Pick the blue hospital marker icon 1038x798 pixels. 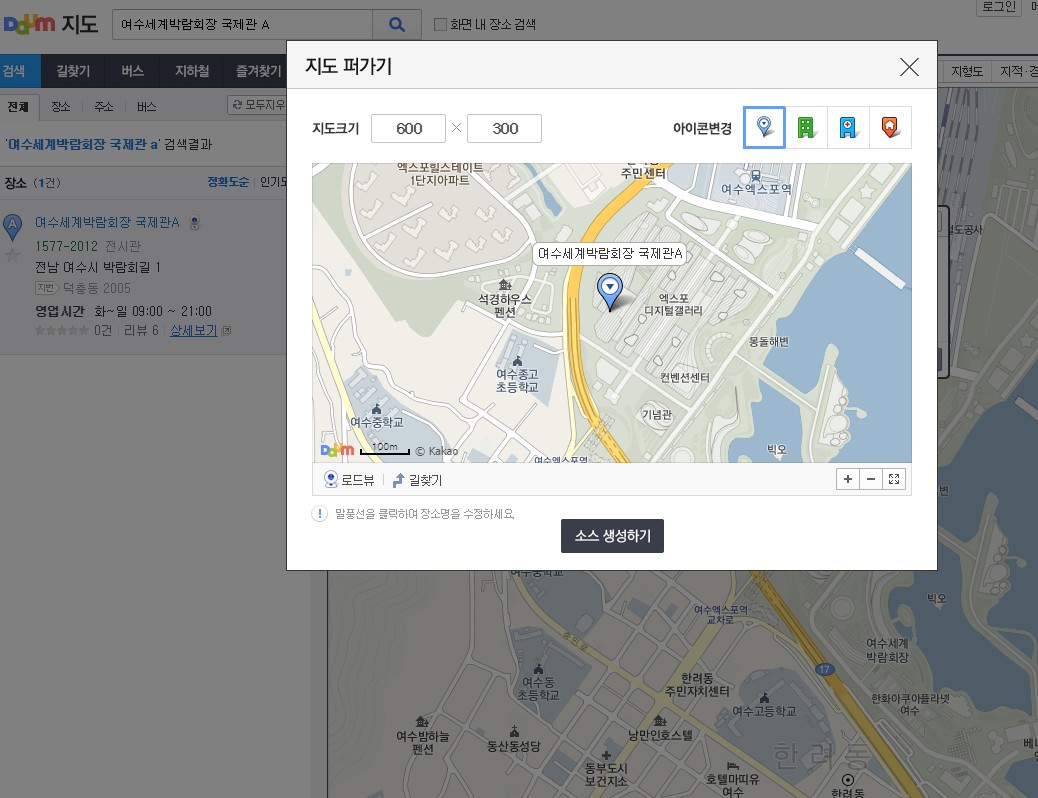coord(848,128)
